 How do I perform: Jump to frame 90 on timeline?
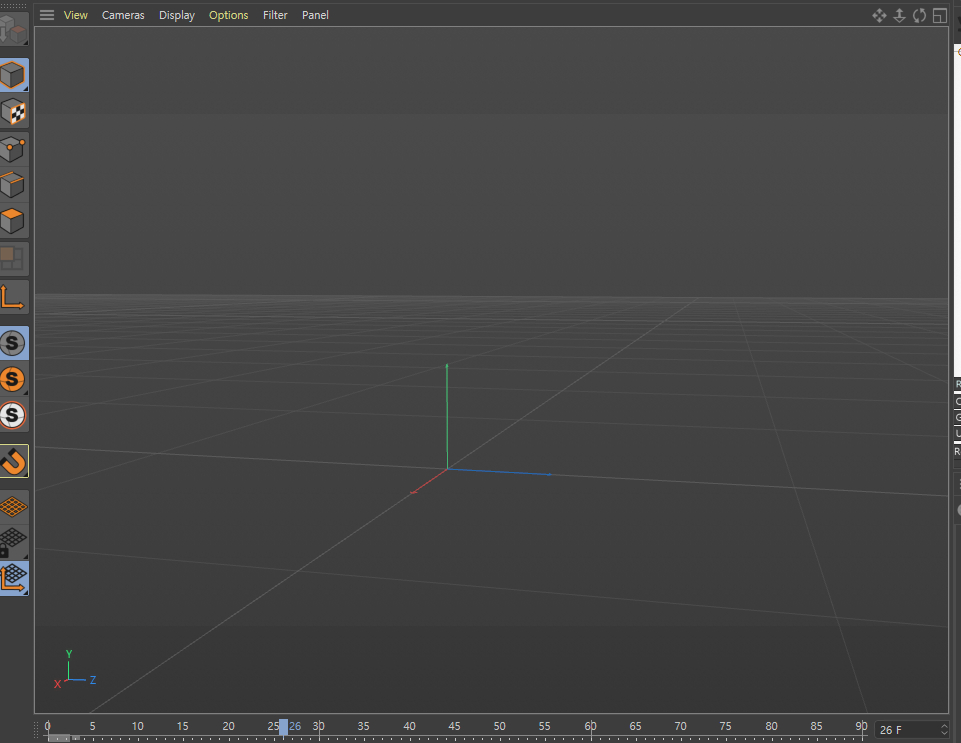pyautogui.click(x=861, y=726)
